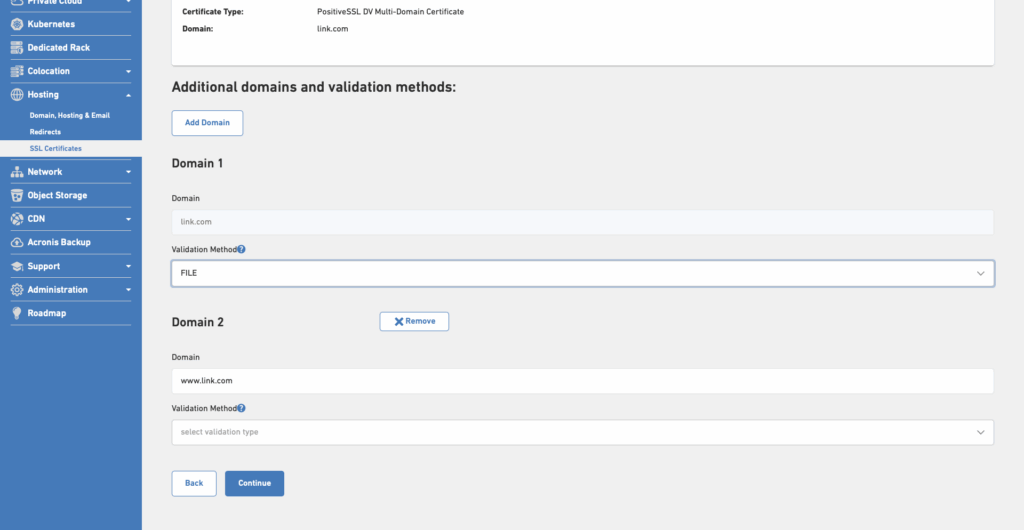
Task: Click the Domain value link.com in summary
Action: [x=332, y=29]
